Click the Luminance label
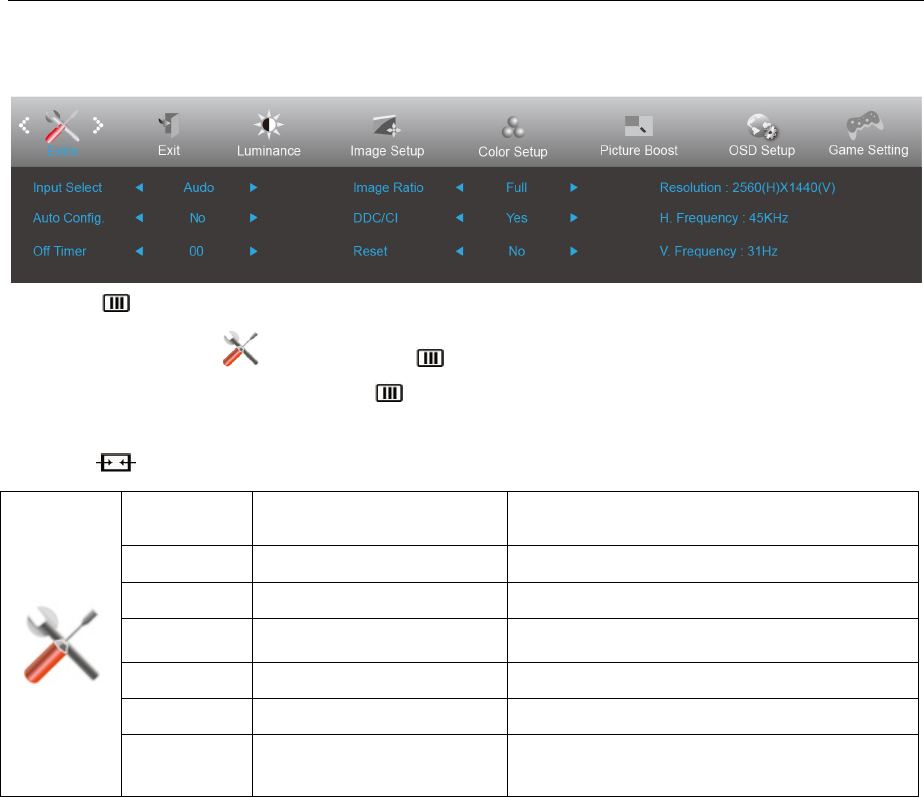924x797 pixels. (x=269, y=151)
